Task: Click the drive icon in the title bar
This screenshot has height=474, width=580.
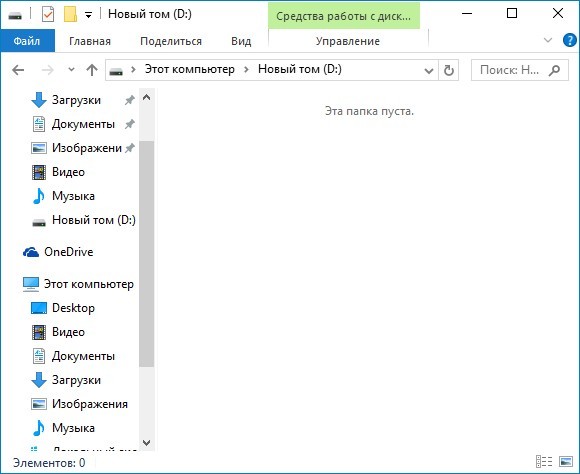Action: click(15, 15)
